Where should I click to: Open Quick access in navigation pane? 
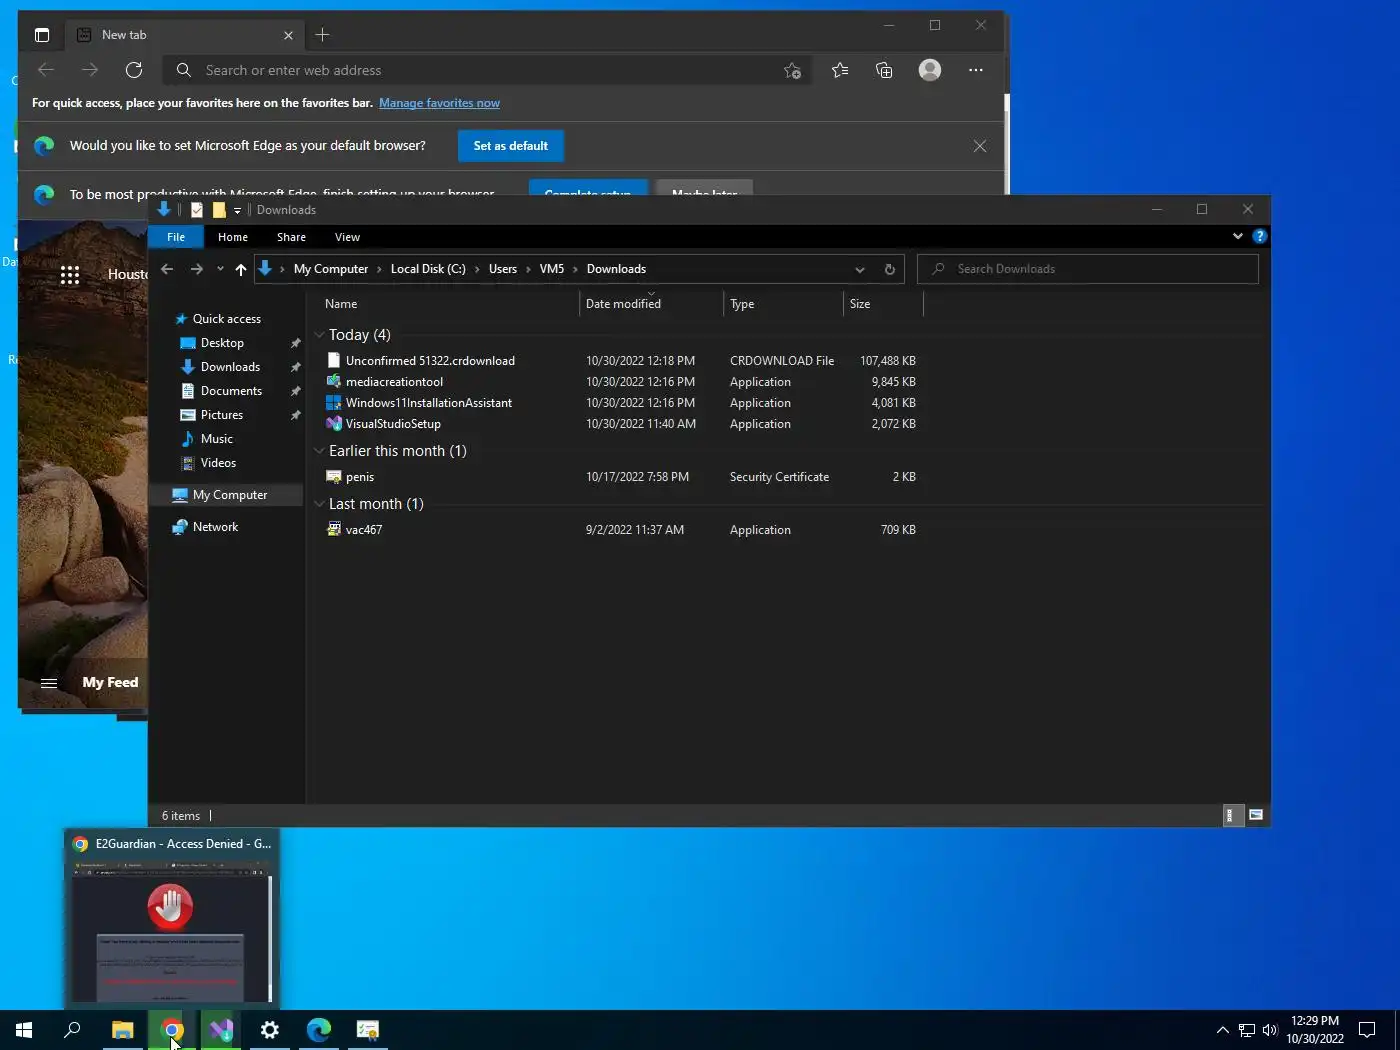(227, 319)
